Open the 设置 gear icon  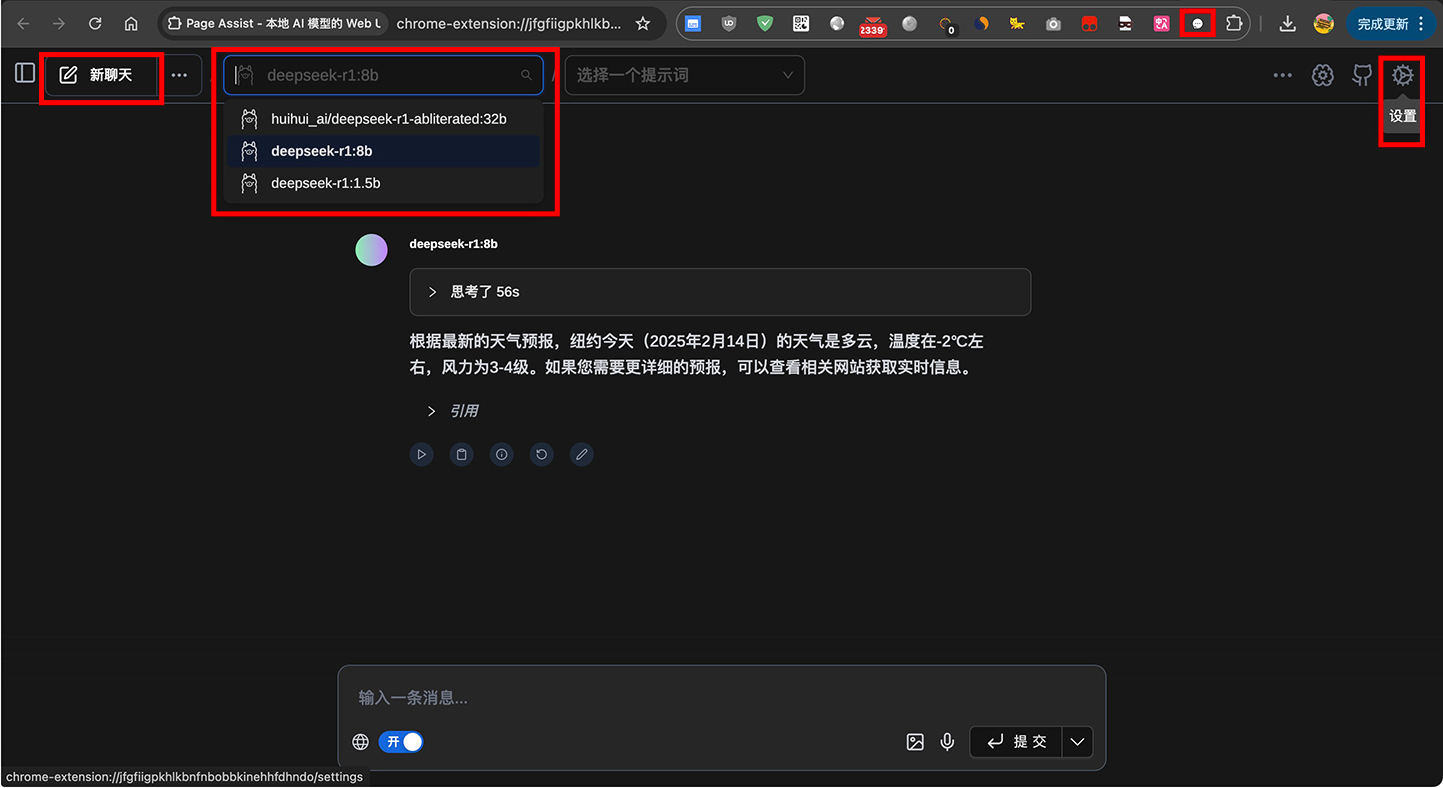(x=1403, y=75)
